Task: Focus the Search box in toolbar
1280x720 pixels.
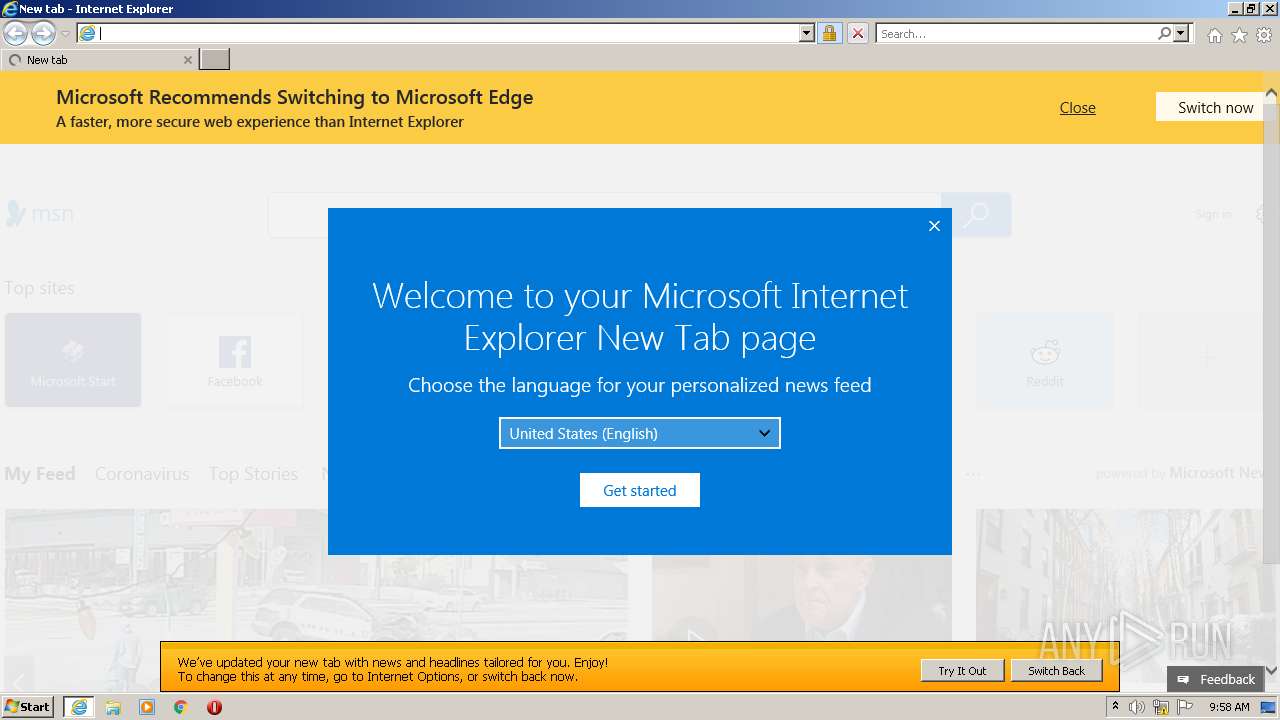Action: point(1016,33)
